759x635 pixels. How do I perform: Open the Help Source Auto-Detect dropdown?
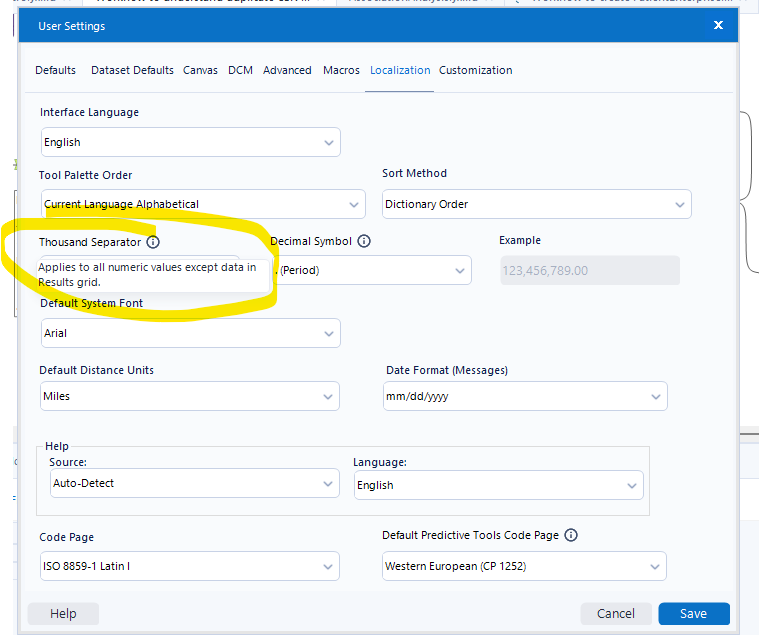tap(195, 483)
